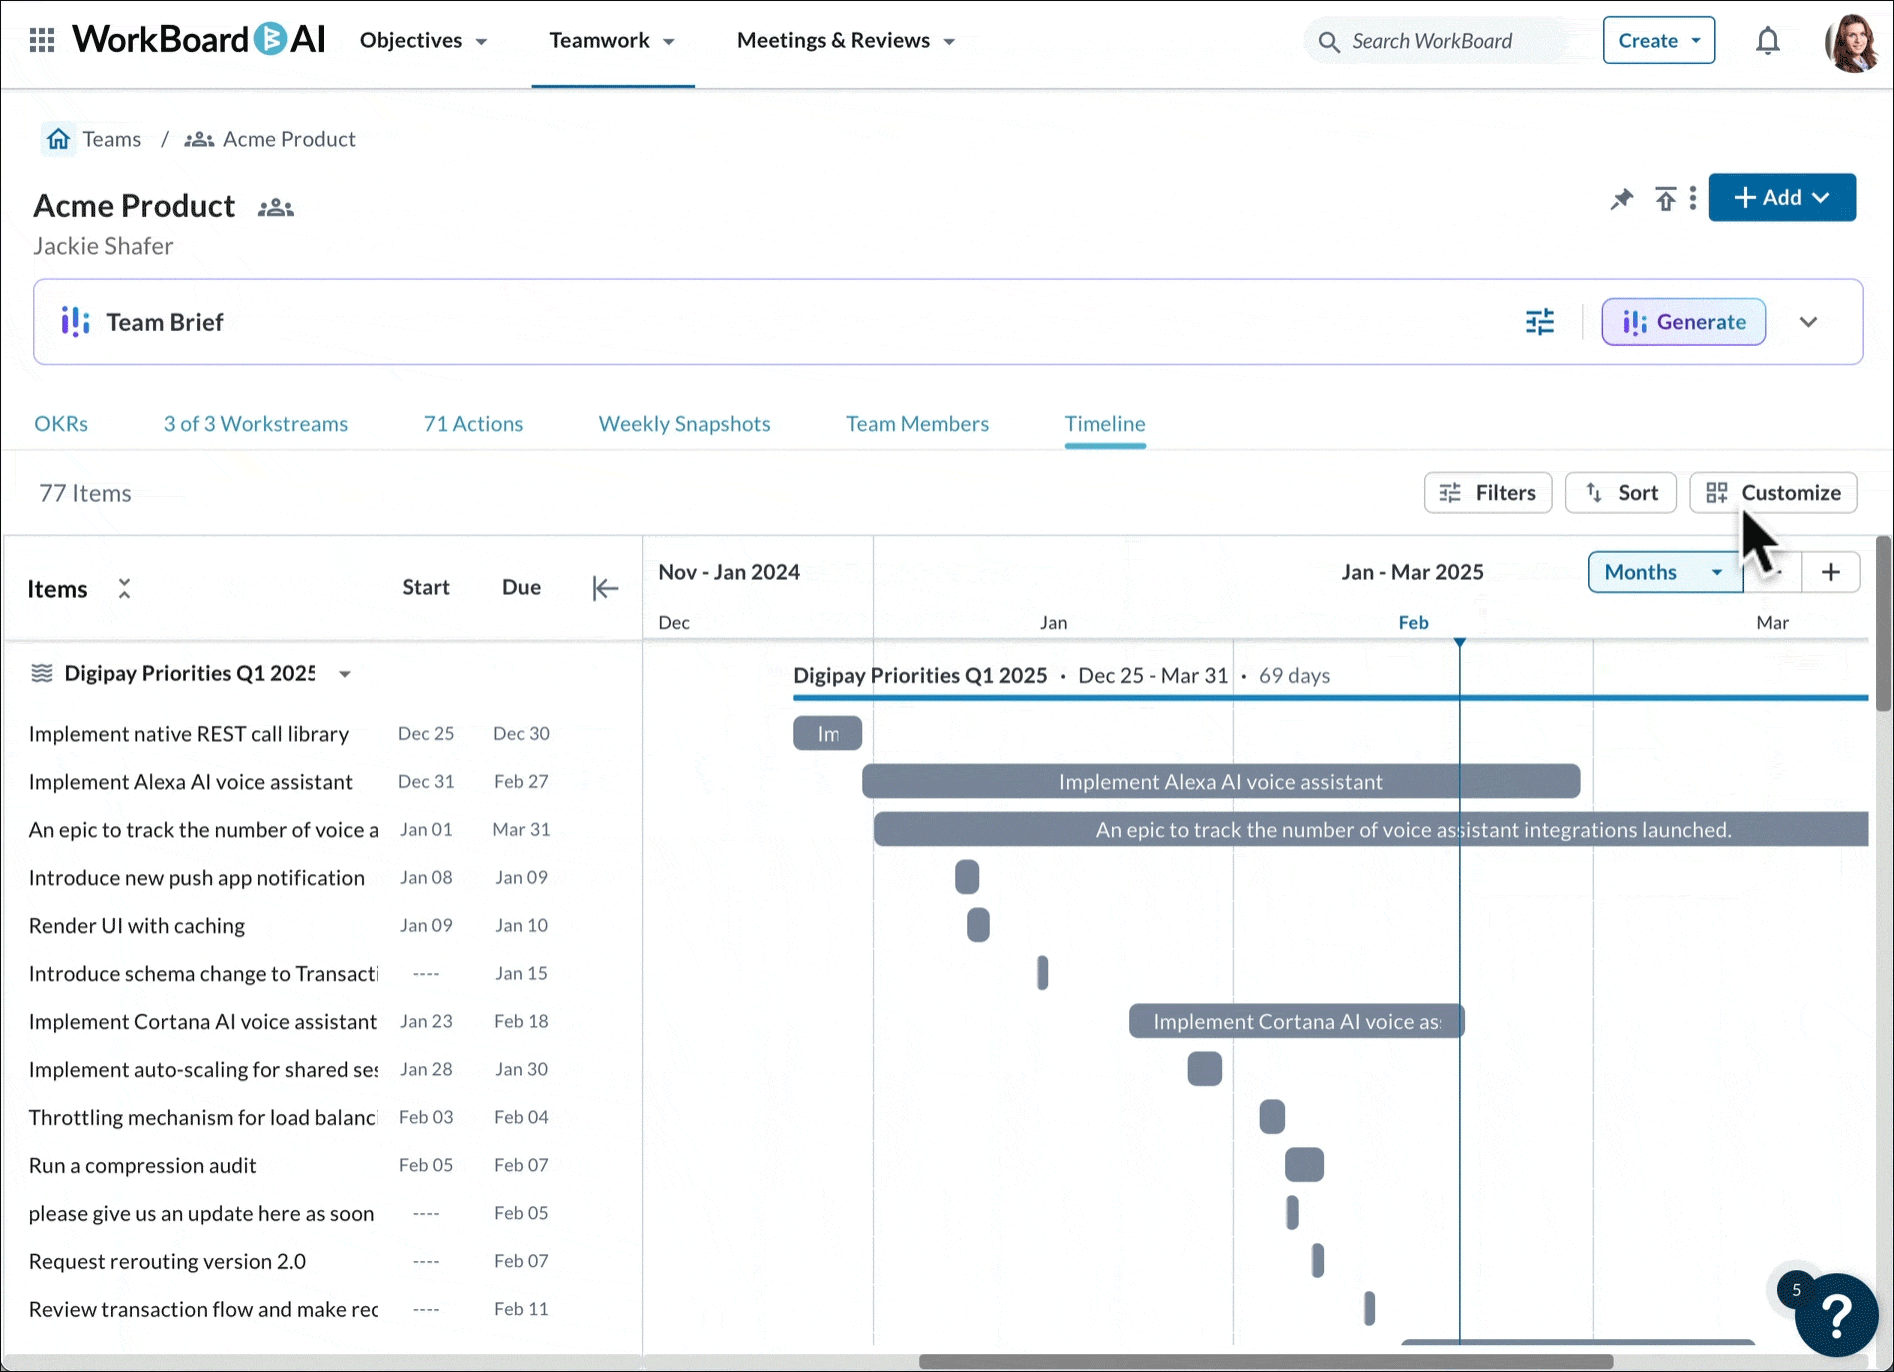Click the Feb month label in timeline
This screenshot has height=1372, width=1894.
pos(1413,622)
